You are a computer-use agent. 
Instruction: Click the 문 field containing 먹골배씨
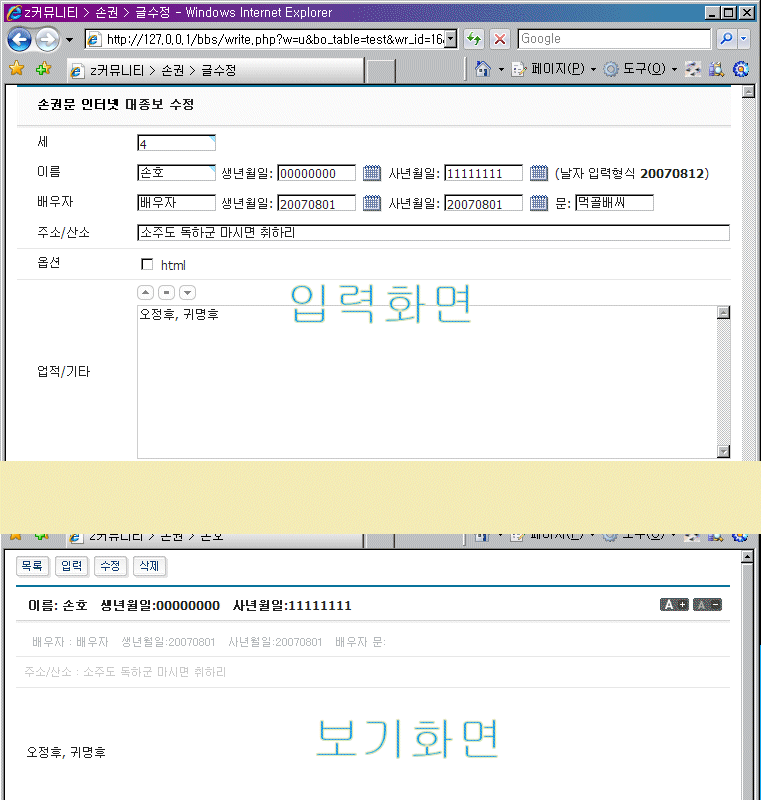coord(614,203)
